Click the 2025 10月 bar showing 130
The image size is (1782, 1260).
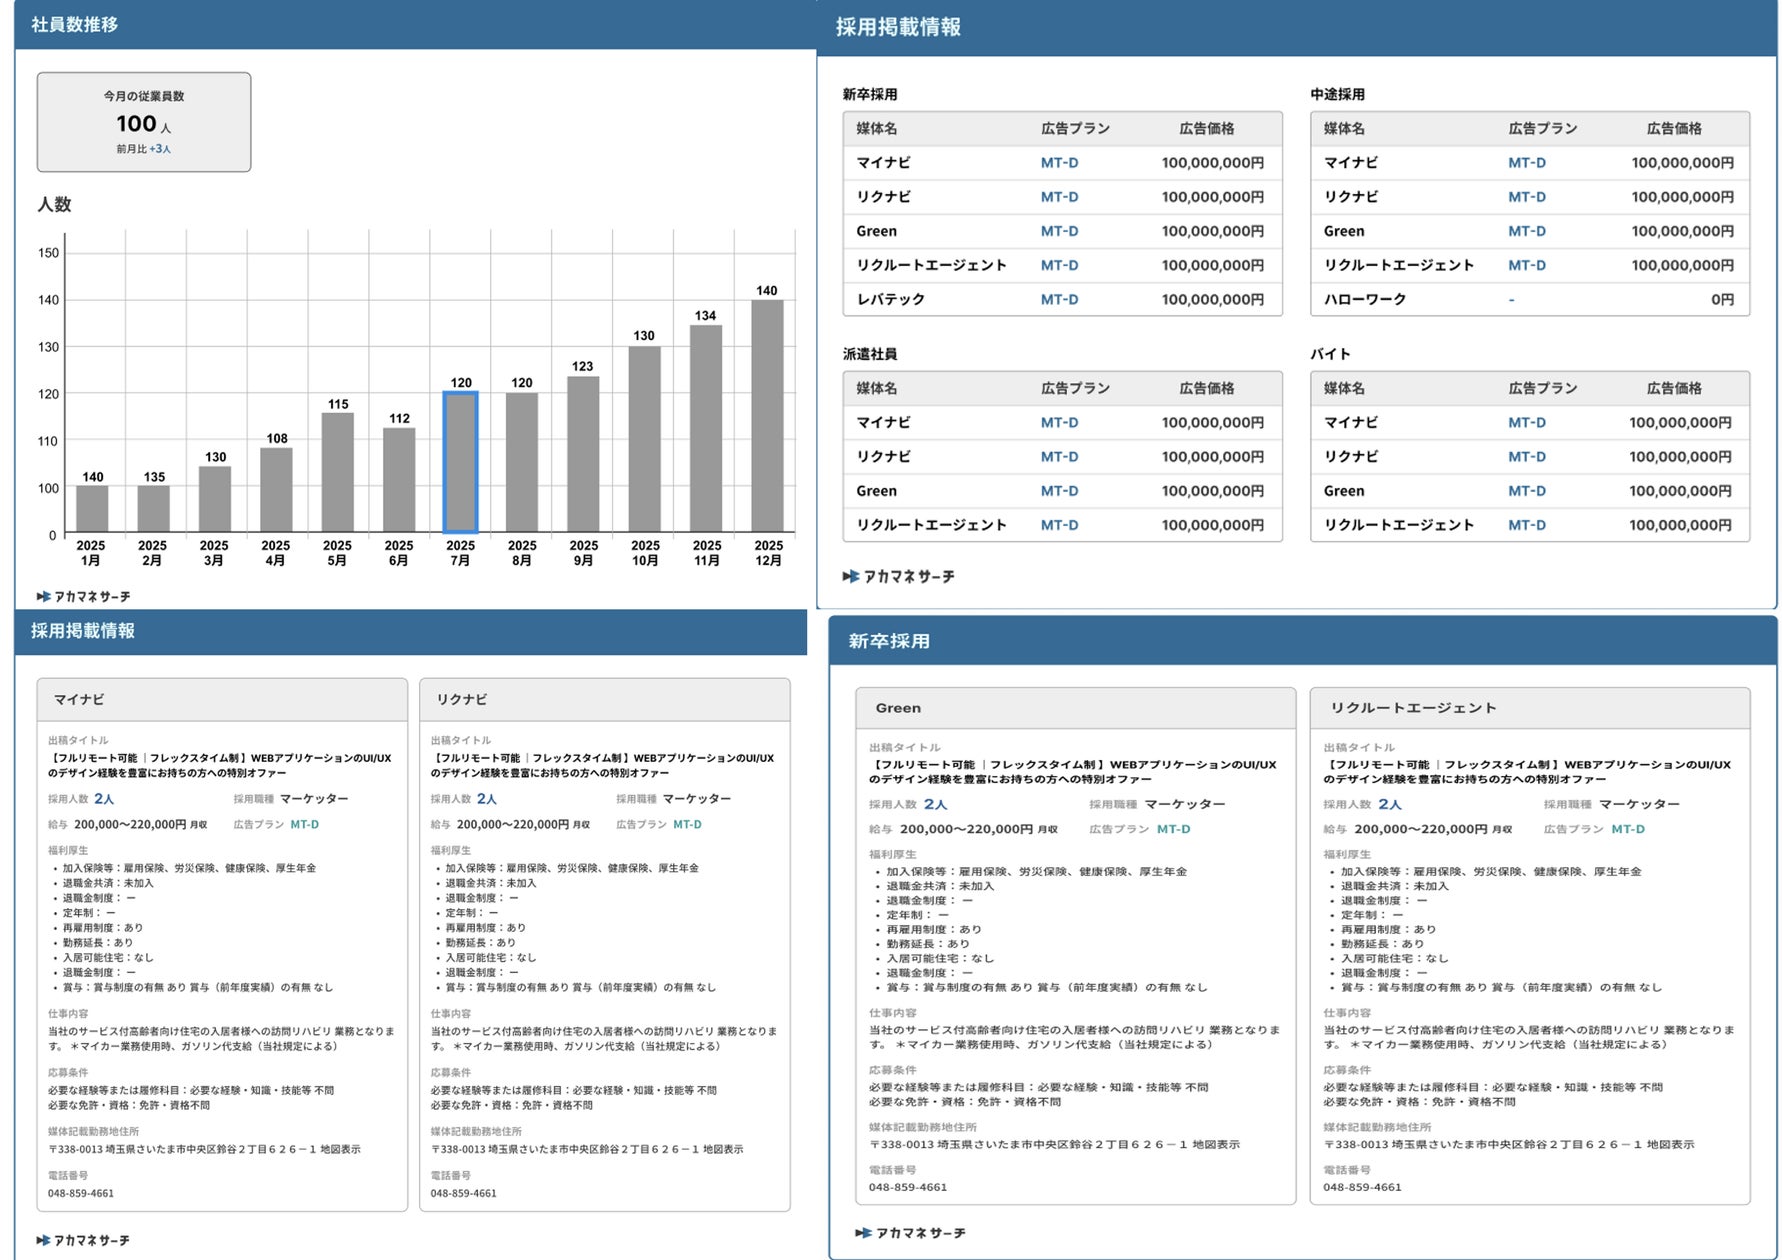coord(645,439)
